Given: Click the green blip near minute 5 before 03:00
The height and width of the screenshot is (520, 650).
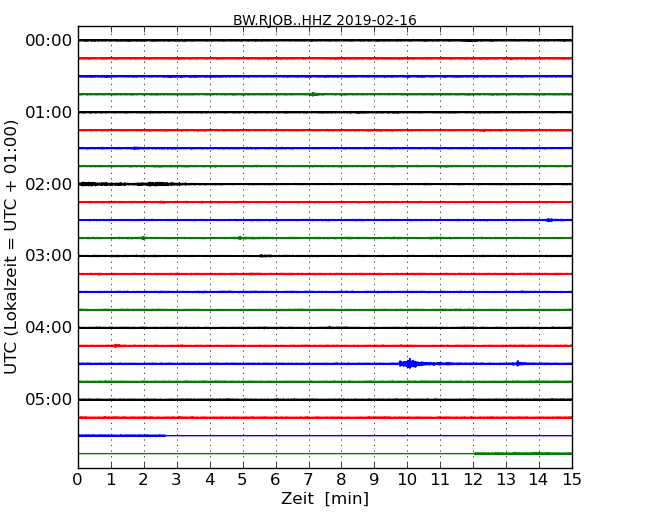Looking at the screenshot, I should pyautogui.click(x=240, y=238).
